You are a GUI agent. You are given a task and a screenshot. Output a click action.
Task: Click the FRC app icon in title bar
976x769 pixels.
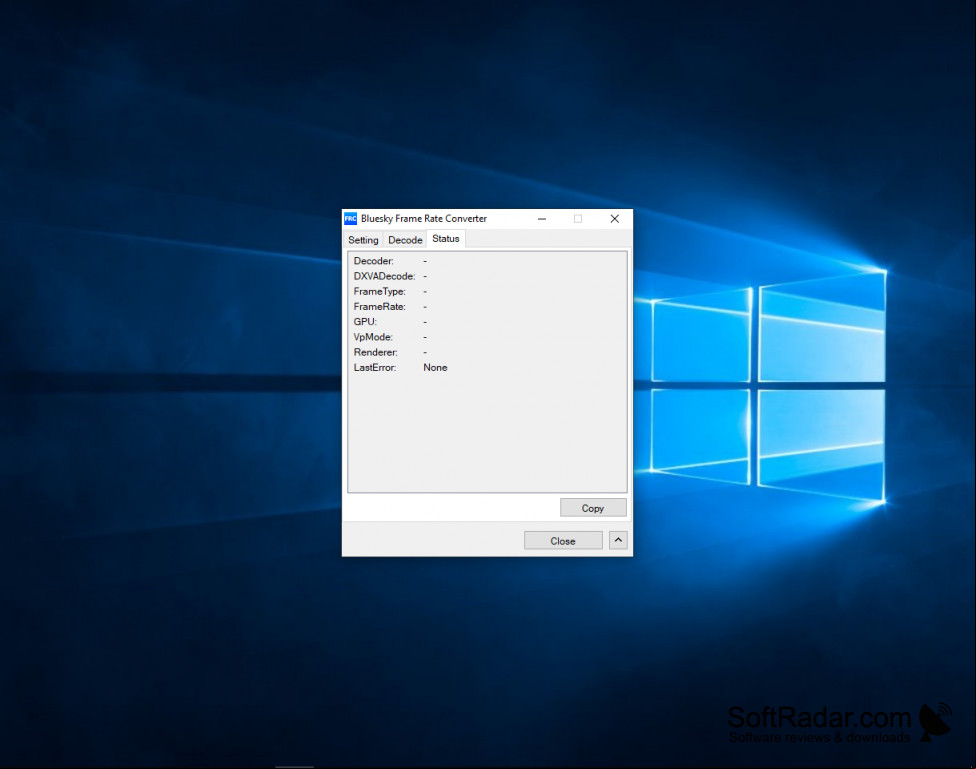[x=350, y=219]
